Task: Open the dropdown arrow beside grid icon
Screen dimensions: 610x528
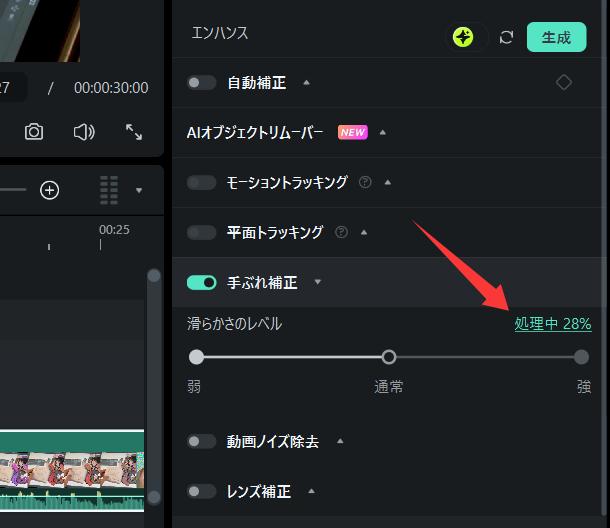Action: pos(139,191)
